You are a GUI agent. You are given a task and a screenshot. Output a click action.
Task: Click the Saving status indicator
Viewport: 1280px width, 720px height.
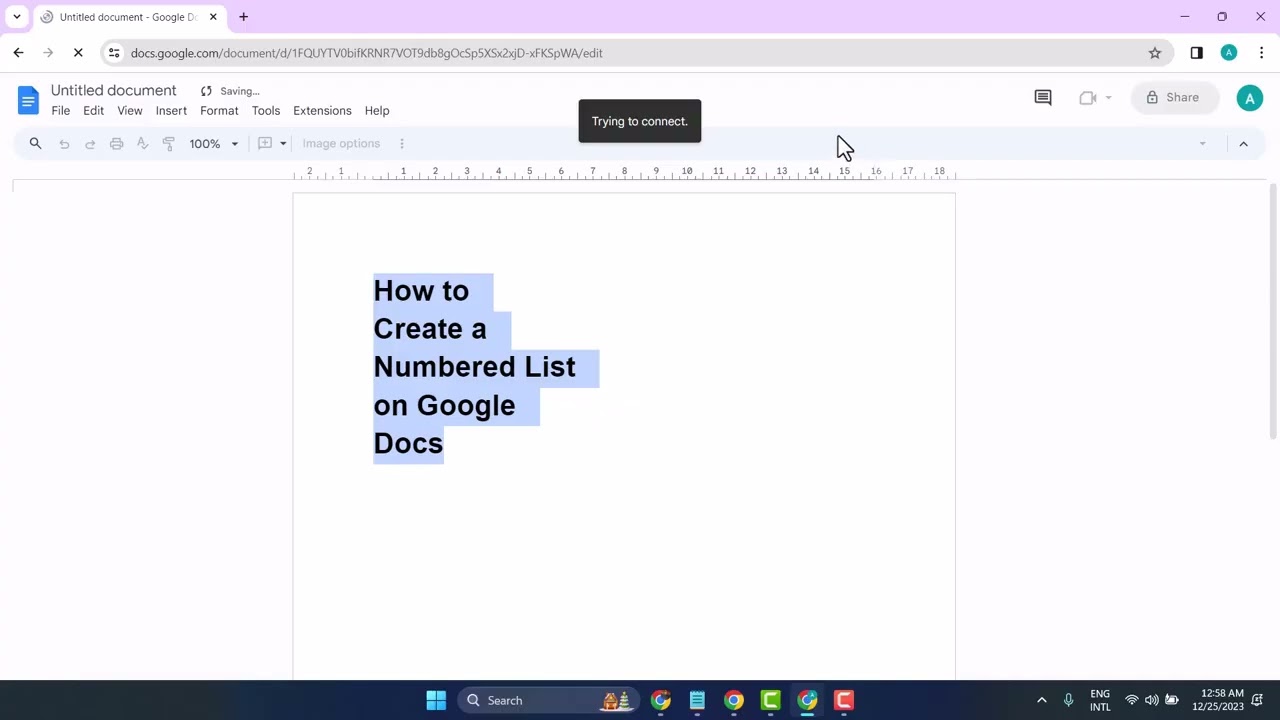point(230,91)
